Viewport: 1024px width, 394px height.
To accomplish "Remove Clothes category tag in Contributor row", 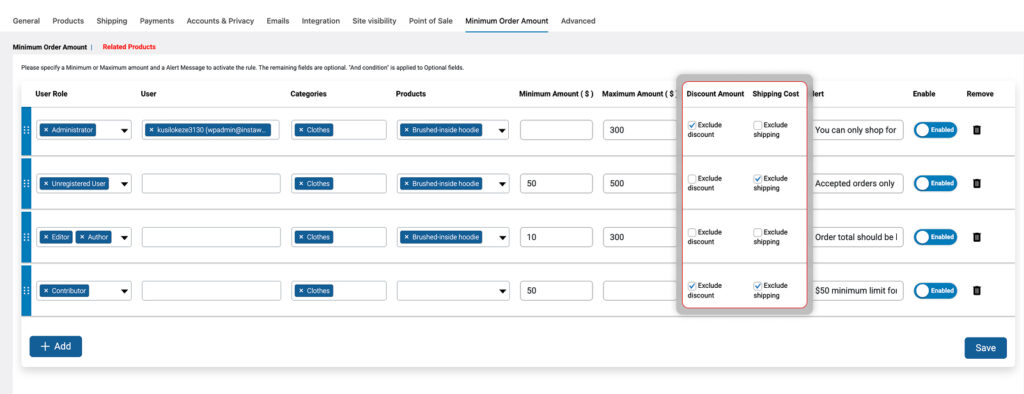I will click(301, 291).
